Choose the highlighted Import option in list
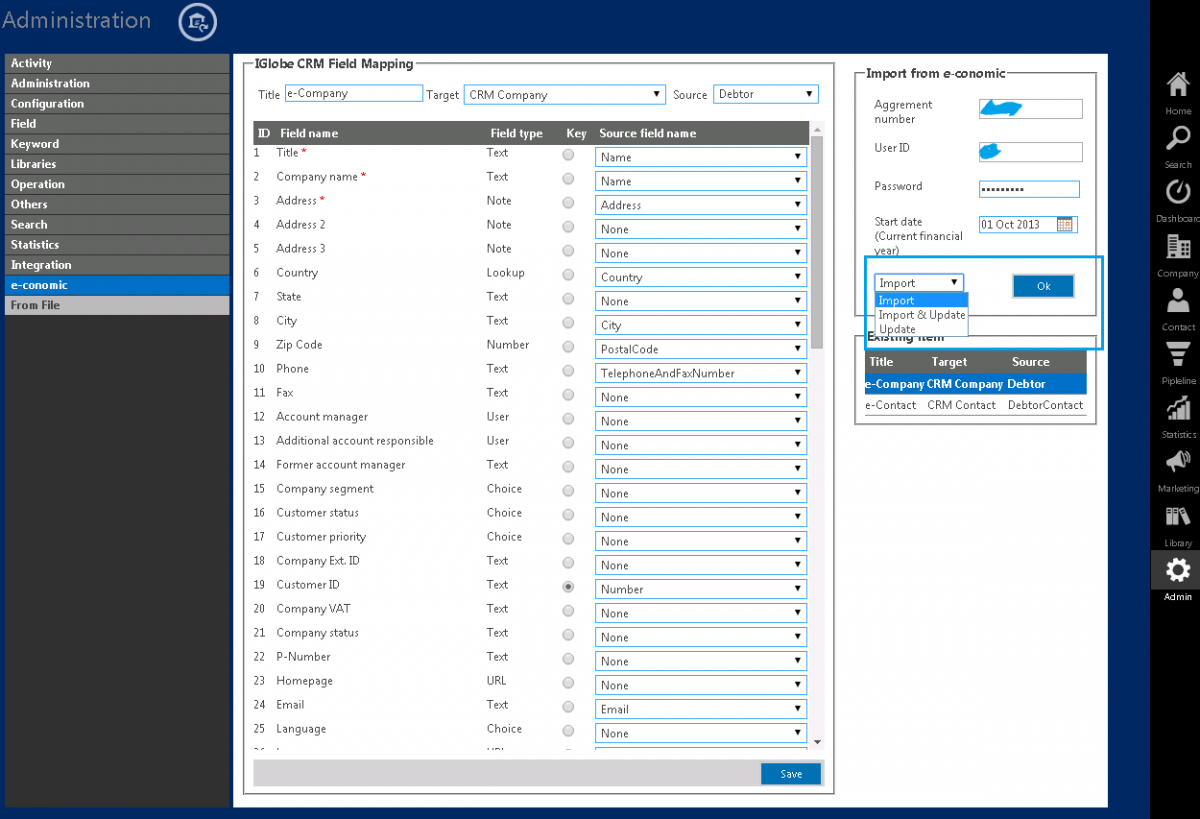Screen dimensions: 1200x819 tap(921, 300)
